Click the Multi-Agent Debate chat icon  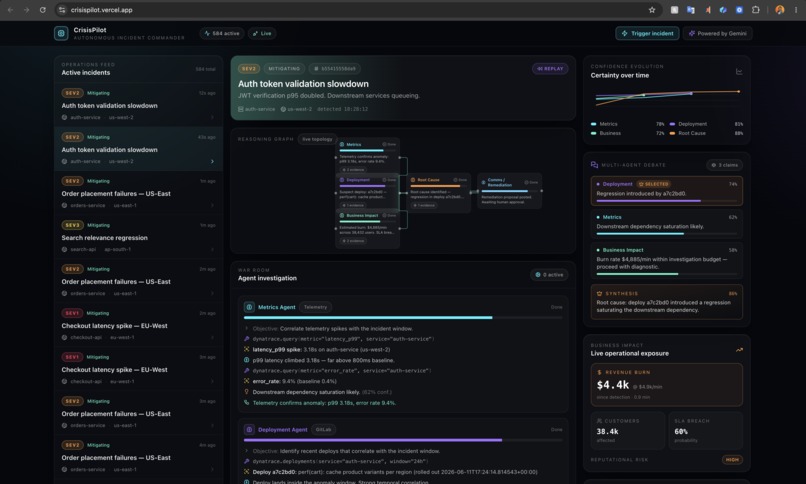point(594,165)
